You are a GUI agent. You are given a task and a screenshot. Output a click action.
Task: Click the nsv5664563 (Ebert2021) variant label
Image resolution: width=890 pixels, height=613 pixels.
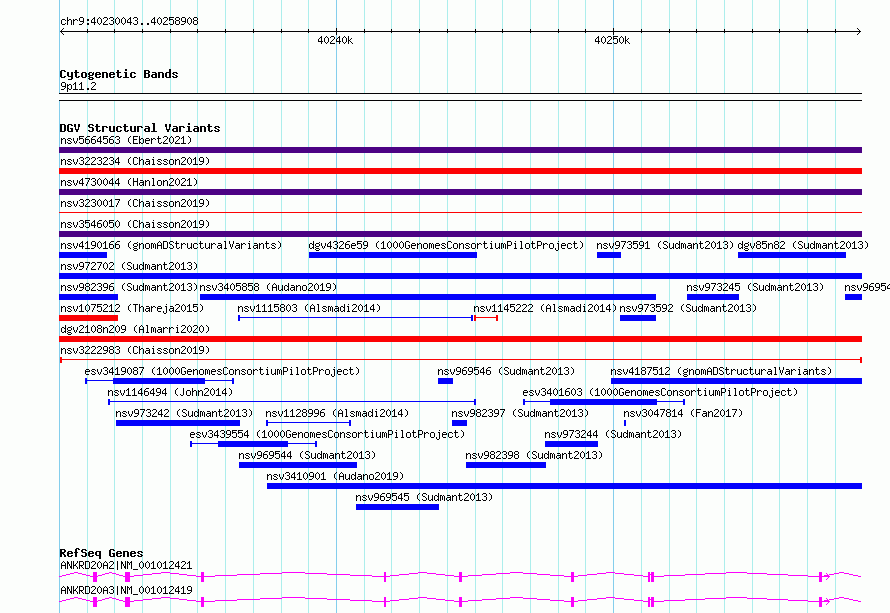[x=126, y=140]
